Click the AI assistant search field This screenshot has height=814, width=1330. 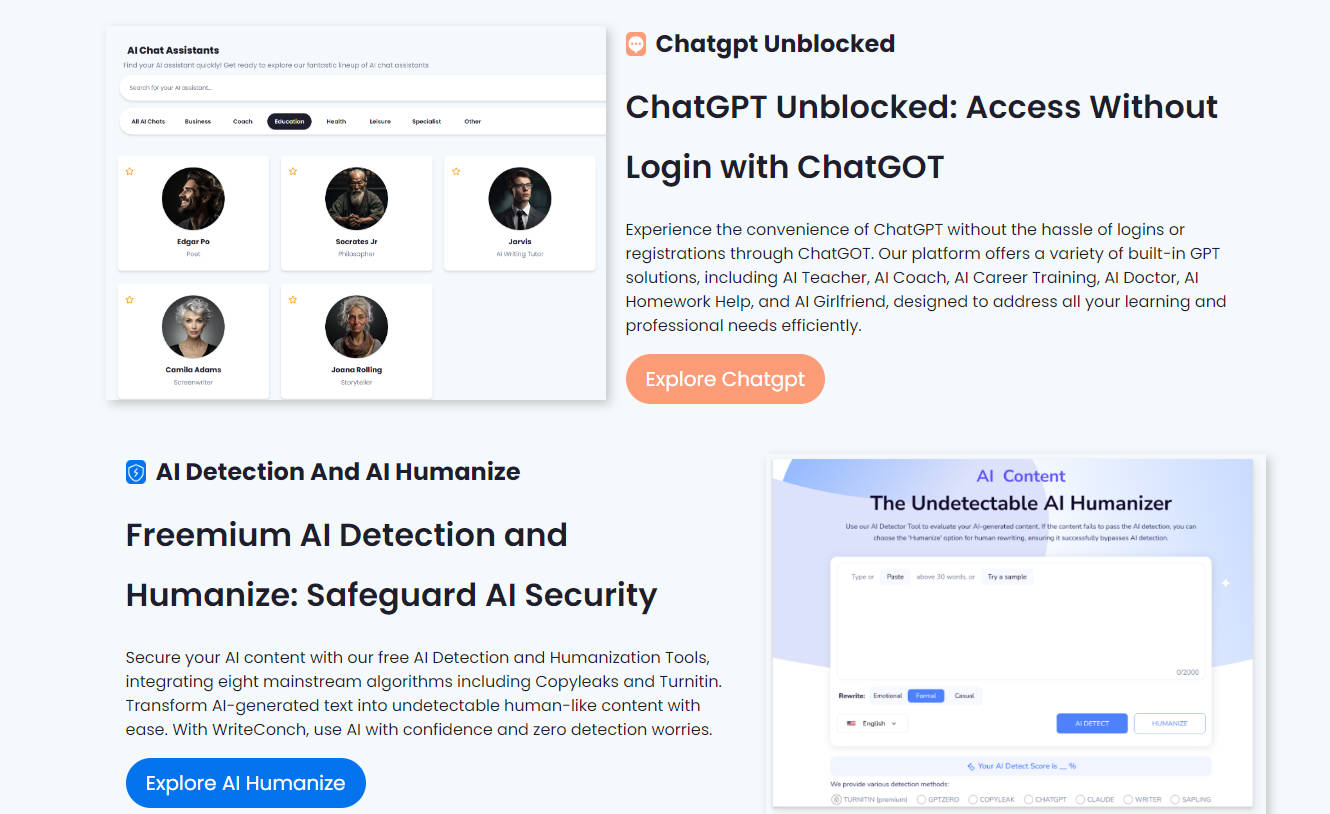[x=360, y=88]
